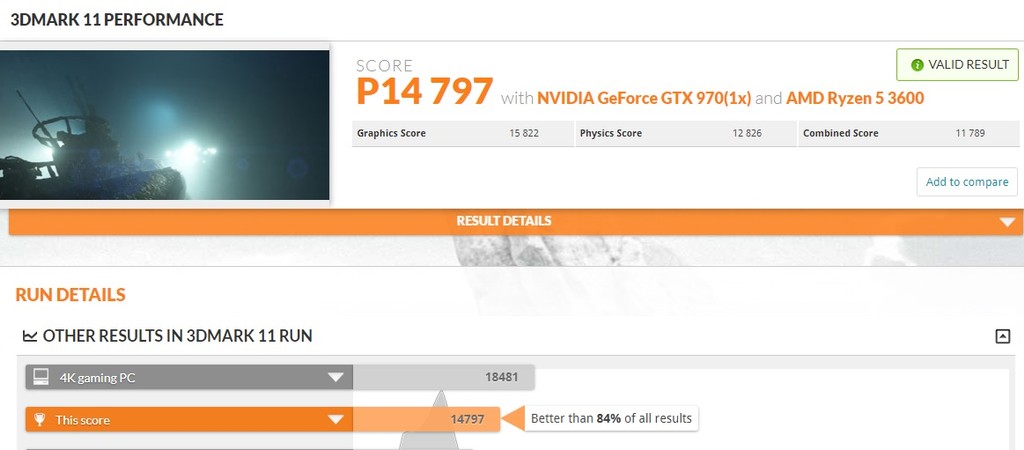Click the Add to compare button

966,182
